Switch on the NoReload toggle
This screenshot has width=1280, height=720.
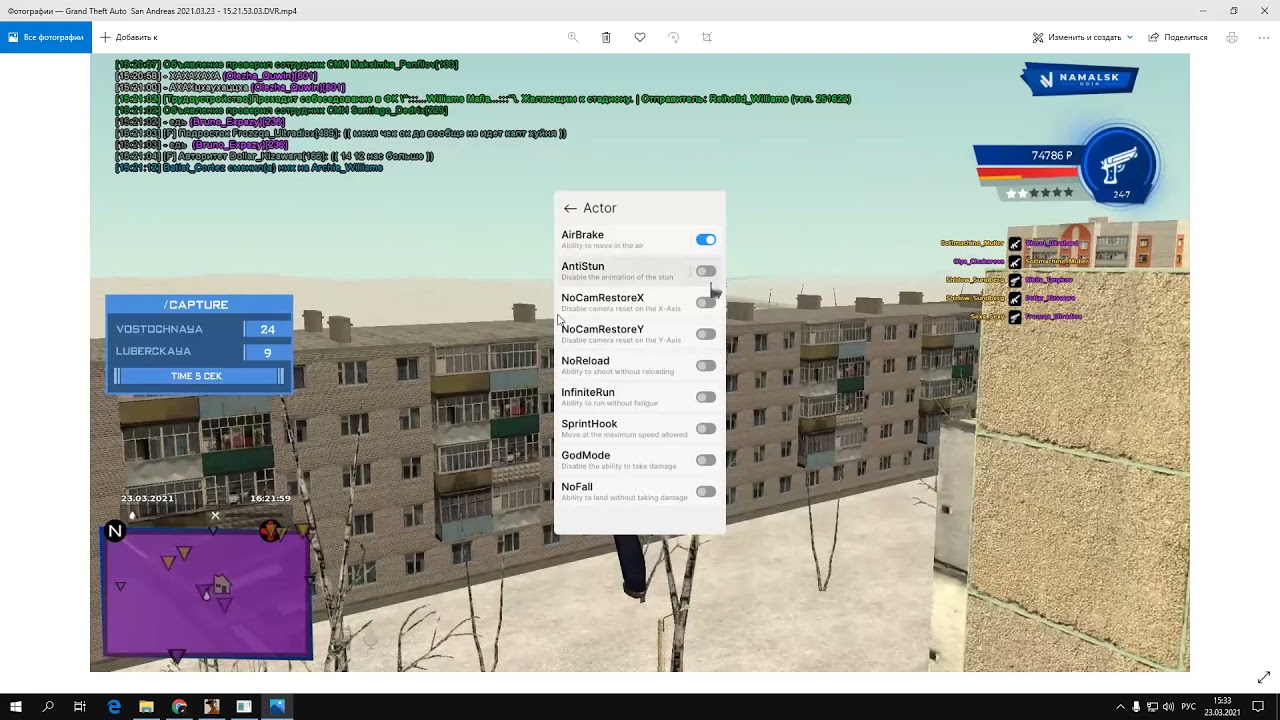tap(706, 366)
